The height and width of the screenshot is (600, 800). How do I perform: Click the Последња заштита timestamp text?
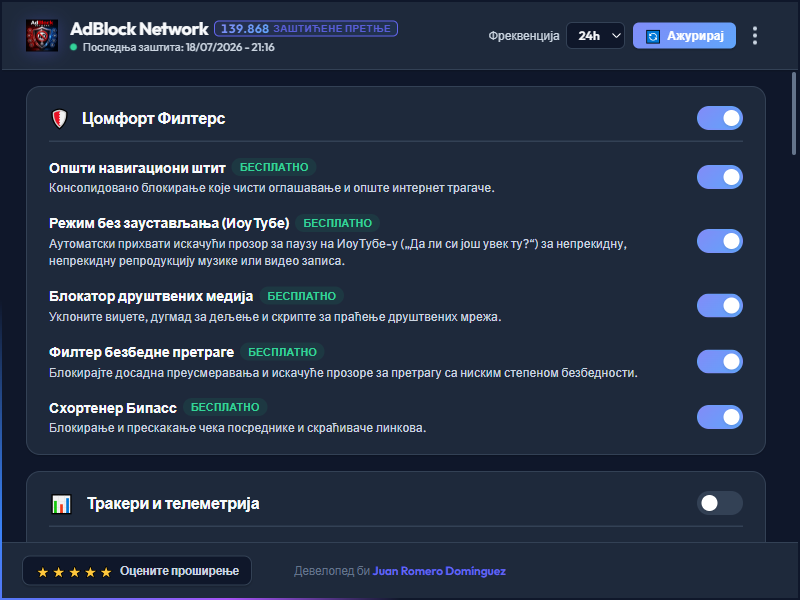pyautogui.click(x=179, y=47)
